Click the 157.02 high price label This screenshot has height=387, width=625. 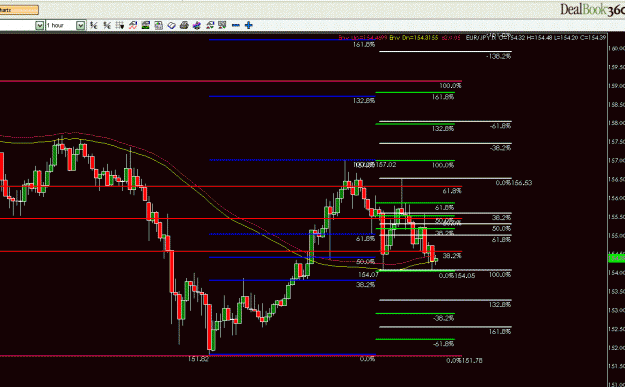point(385,165)
